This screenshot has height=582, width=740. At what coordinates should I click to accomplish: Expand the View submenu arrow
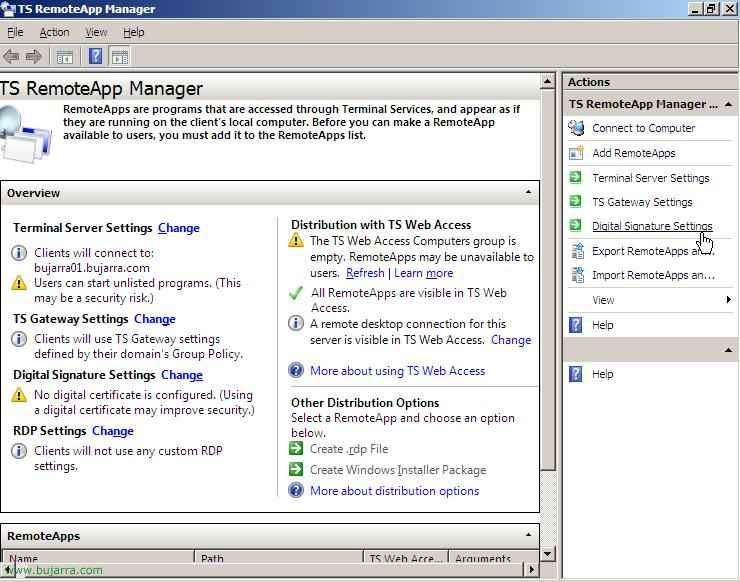tap(729, 300)
